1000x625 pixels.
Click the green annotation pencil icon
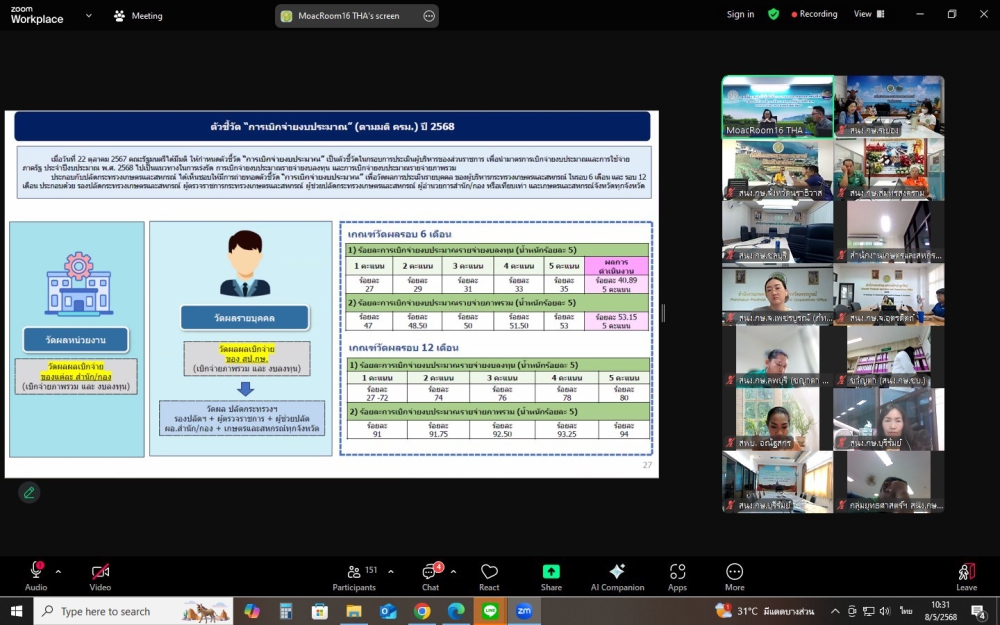[x=29, y=492]
